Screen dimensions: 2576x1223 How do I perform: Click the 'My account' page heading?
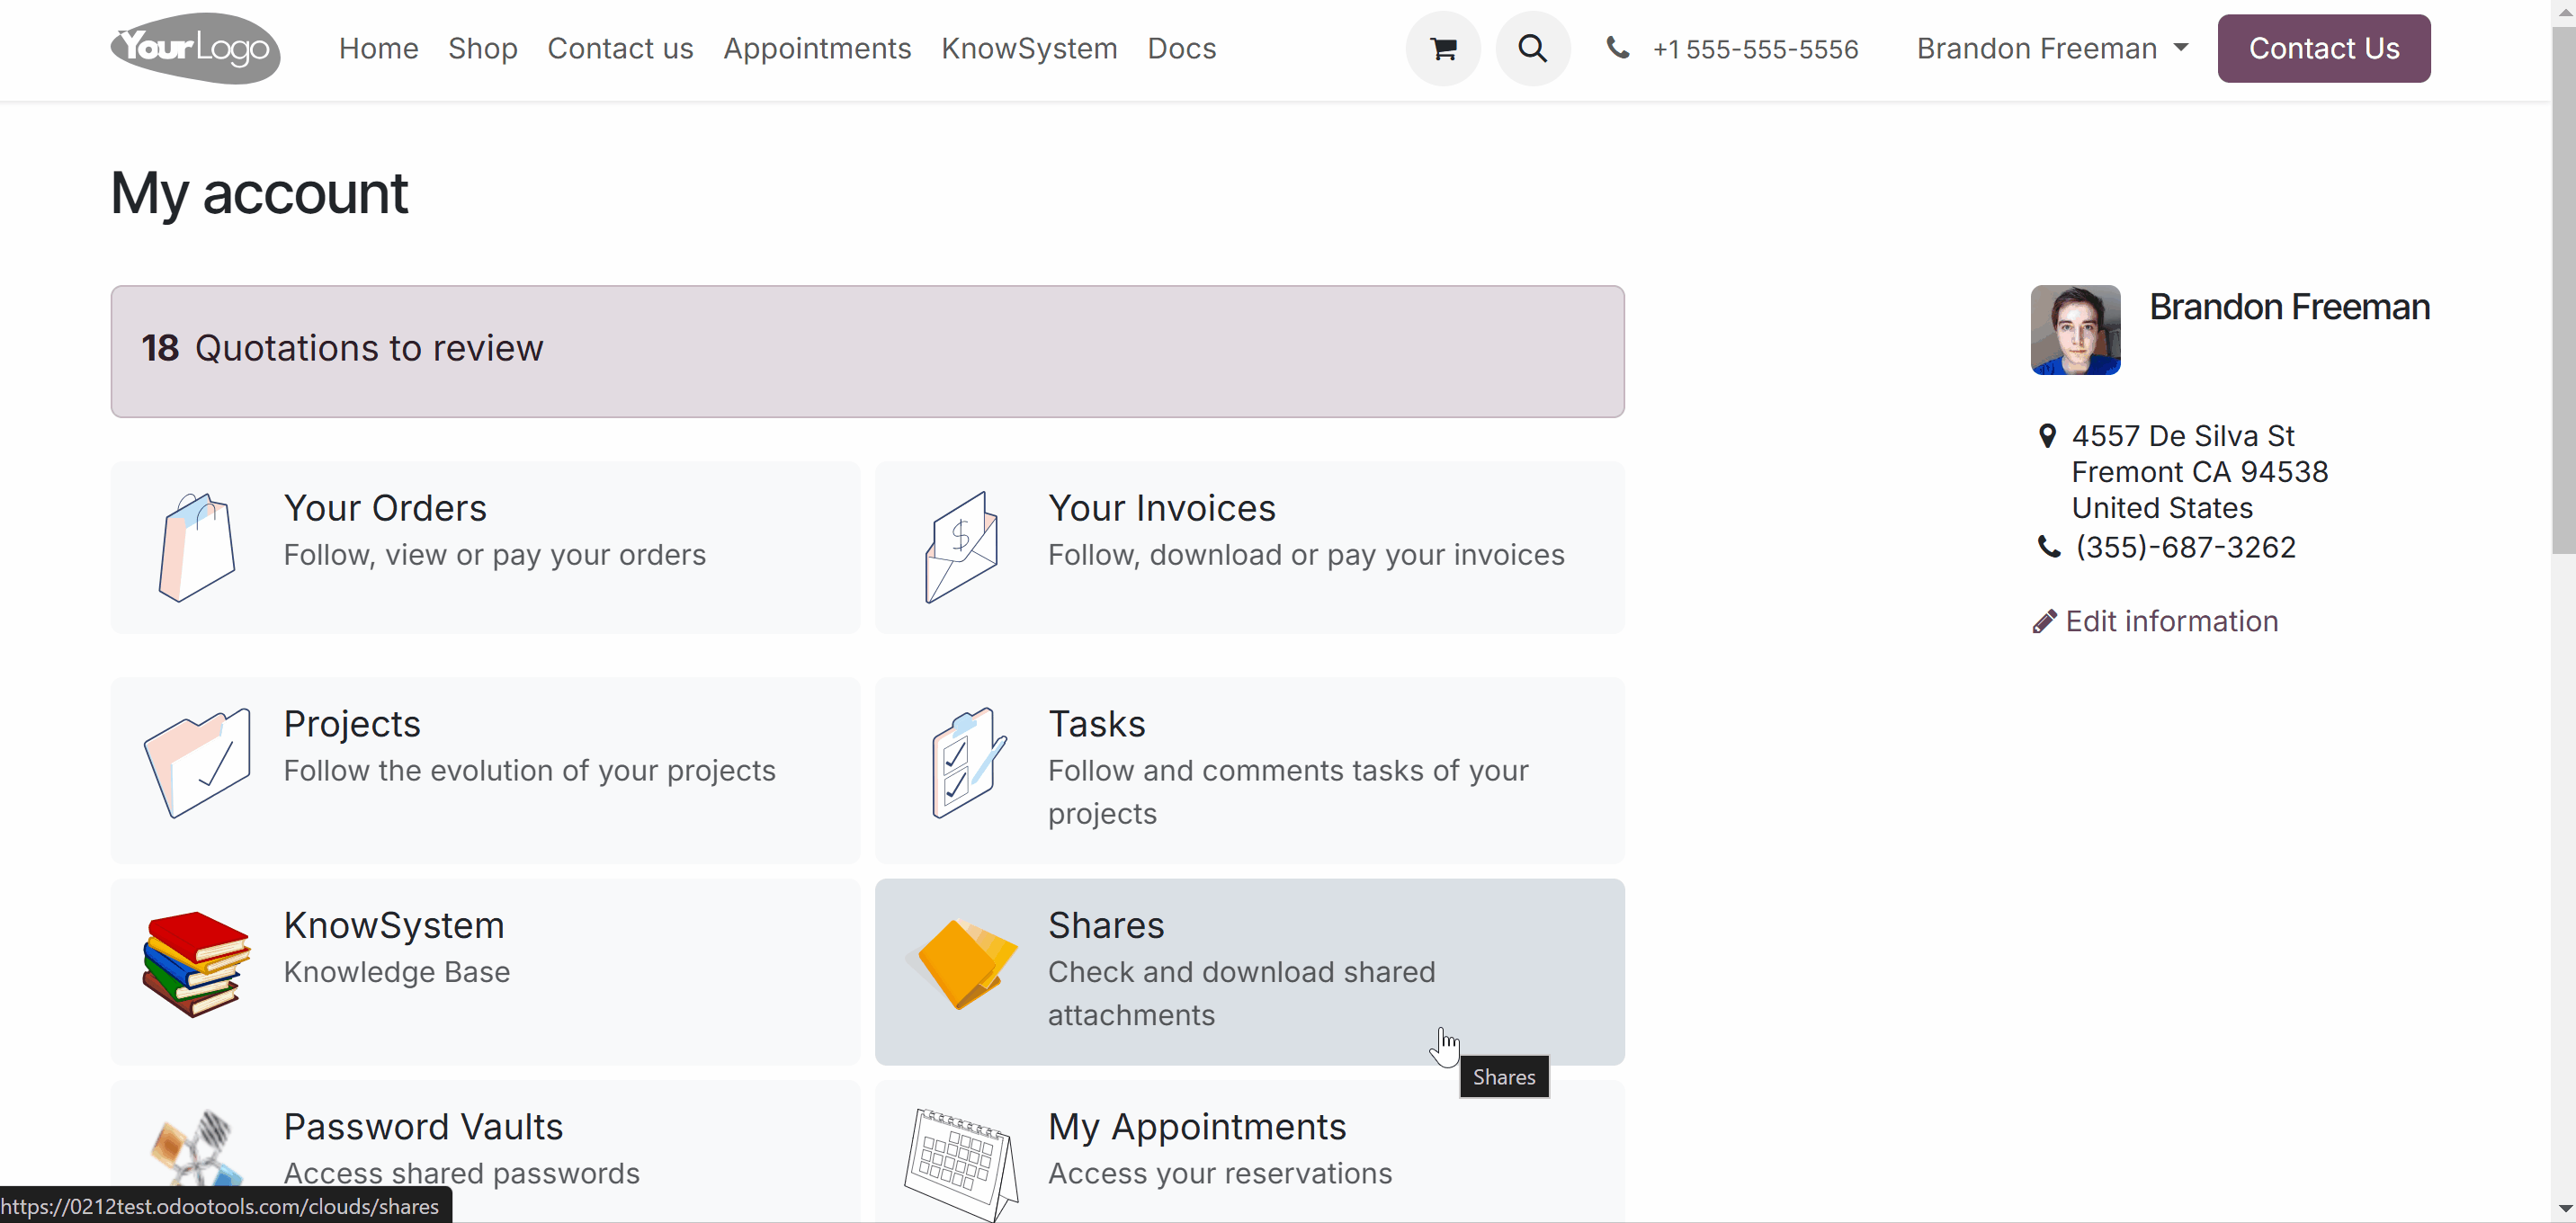coord(259,193)
